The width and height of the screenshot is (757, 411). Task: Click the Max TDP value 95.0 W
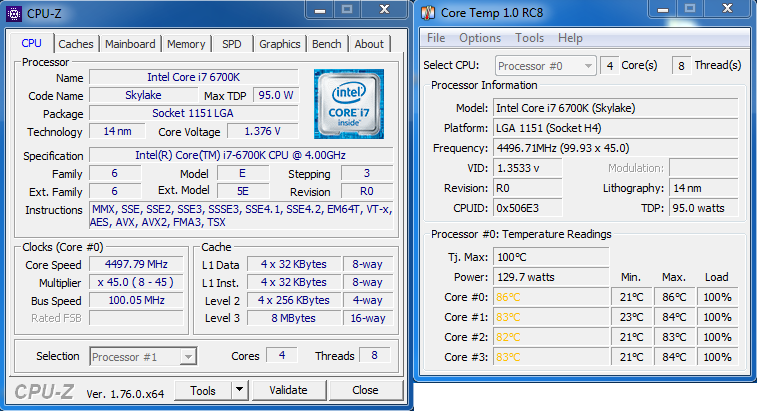point(276,95)
